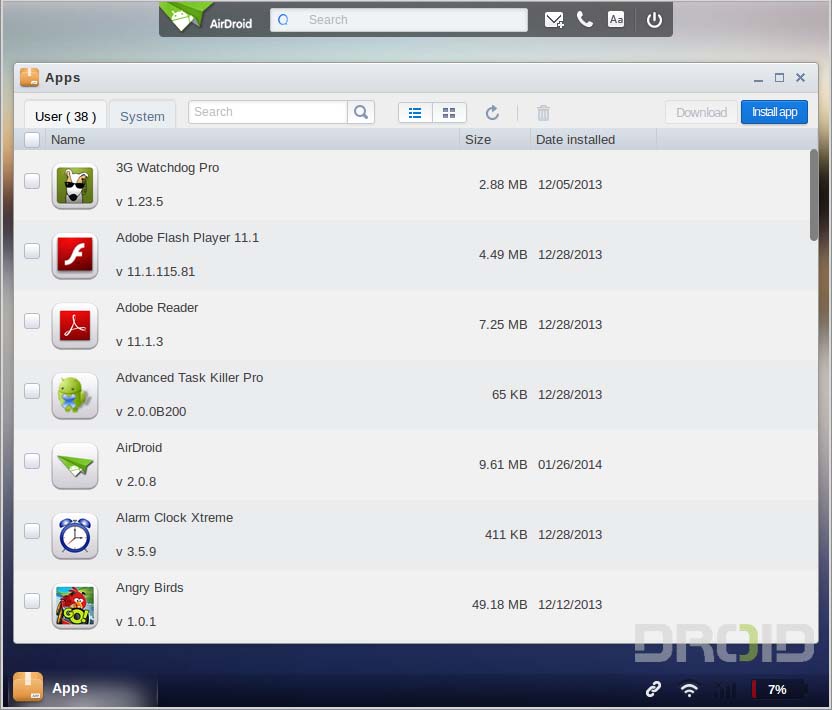Toggle the select-all checkbox in header
The image size is (832, 710).
click(32, 140)
